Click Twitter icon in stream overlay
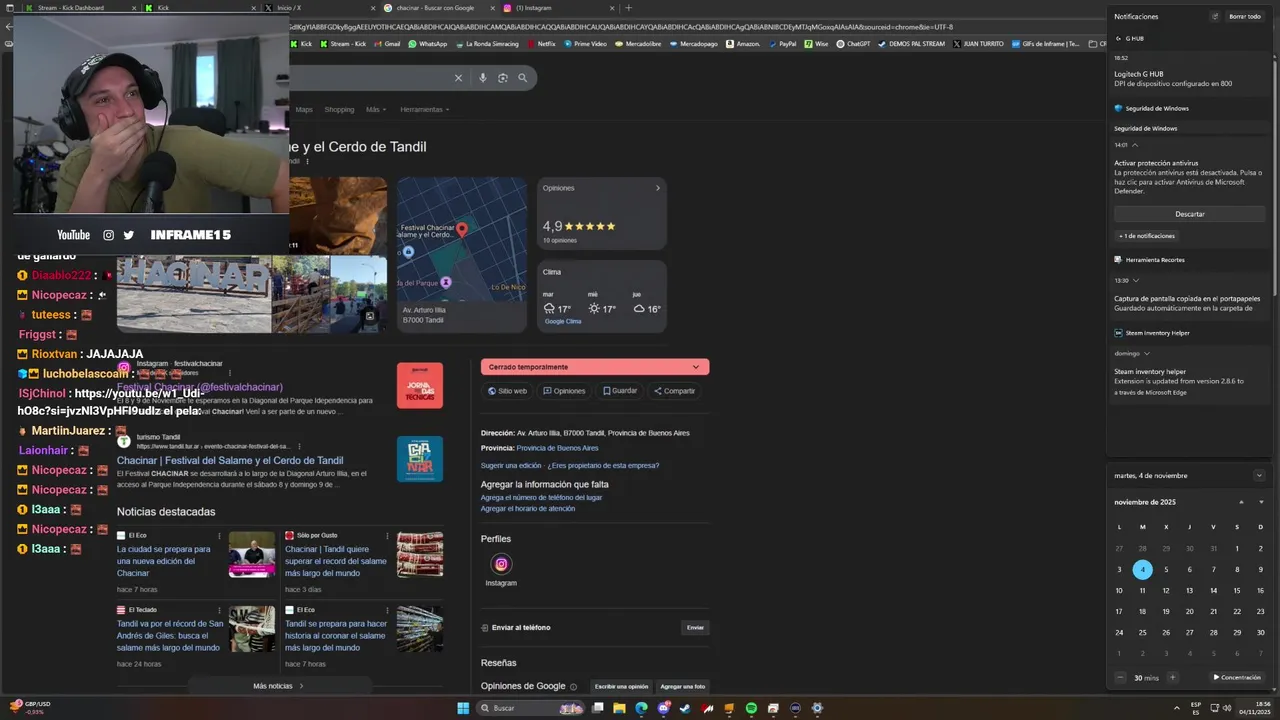Viewport: 1280px width, 720px height. 129,235
